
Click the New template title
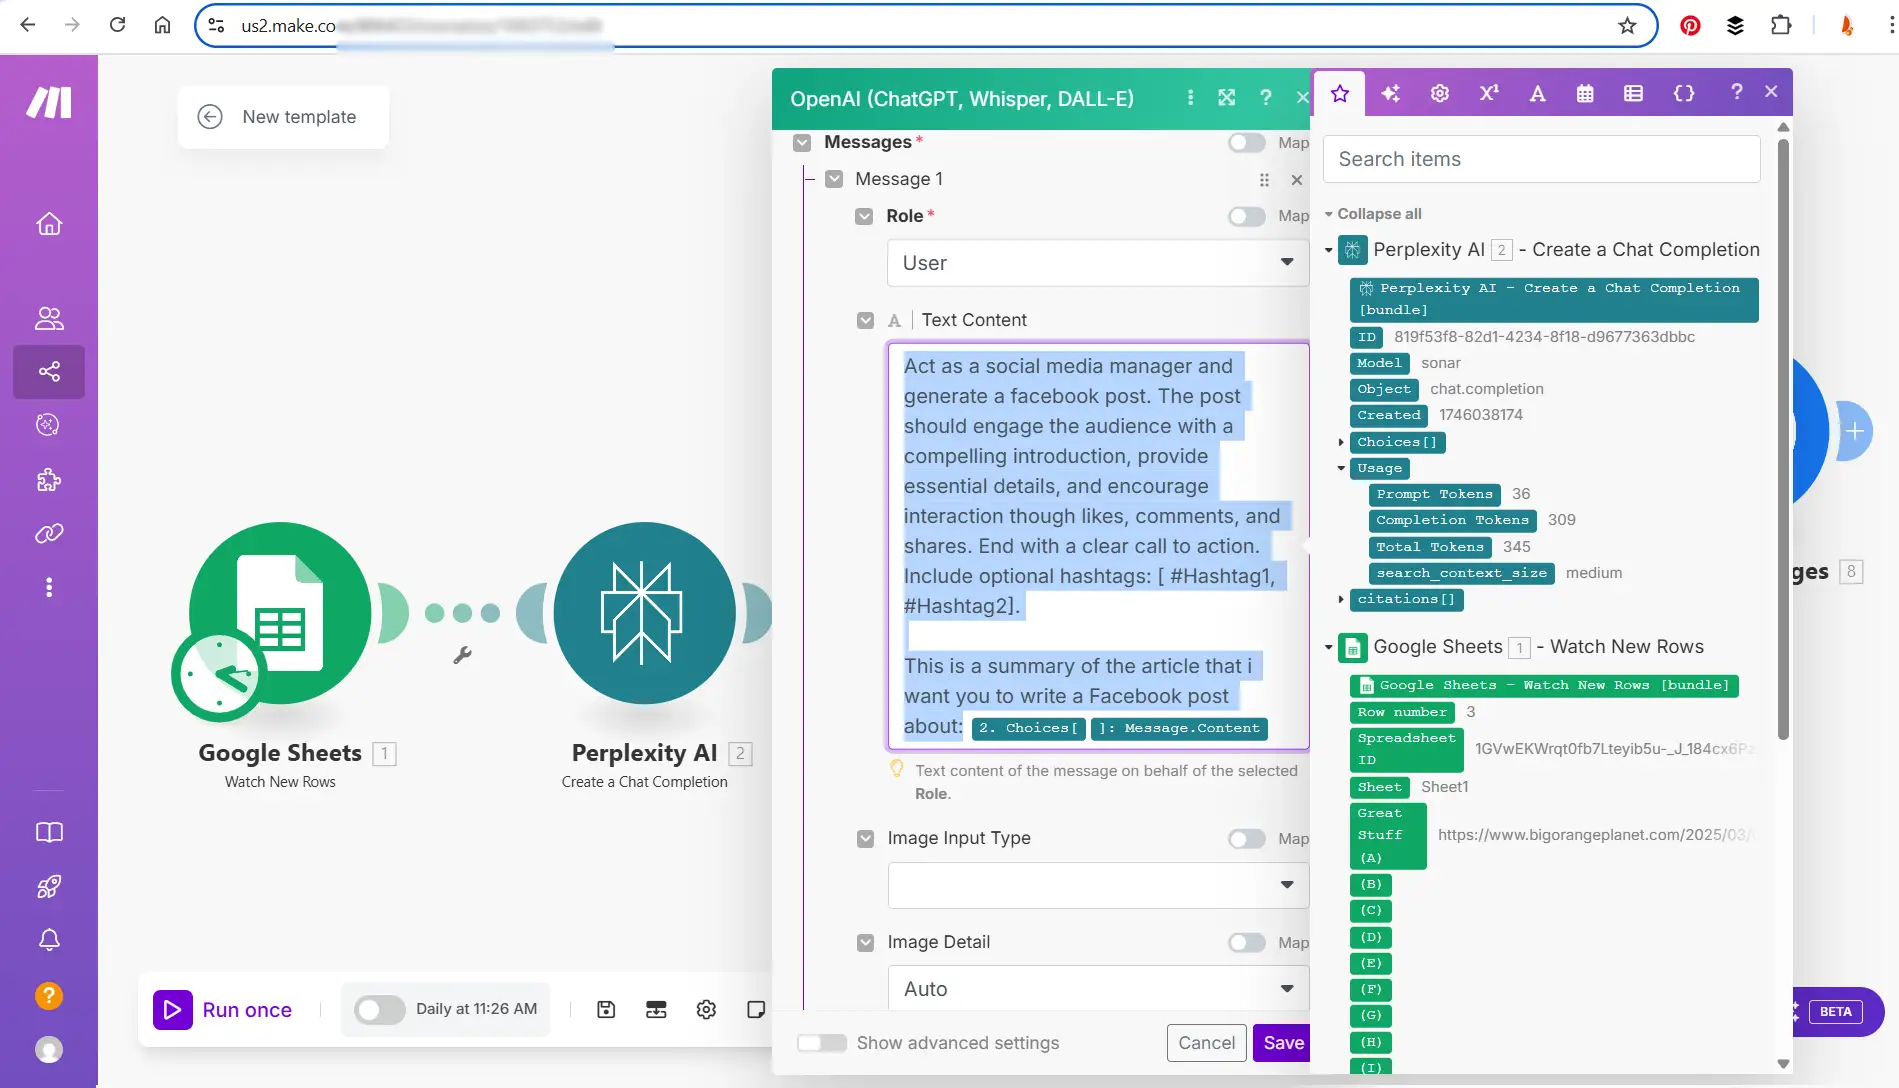[x=299, y=117]
